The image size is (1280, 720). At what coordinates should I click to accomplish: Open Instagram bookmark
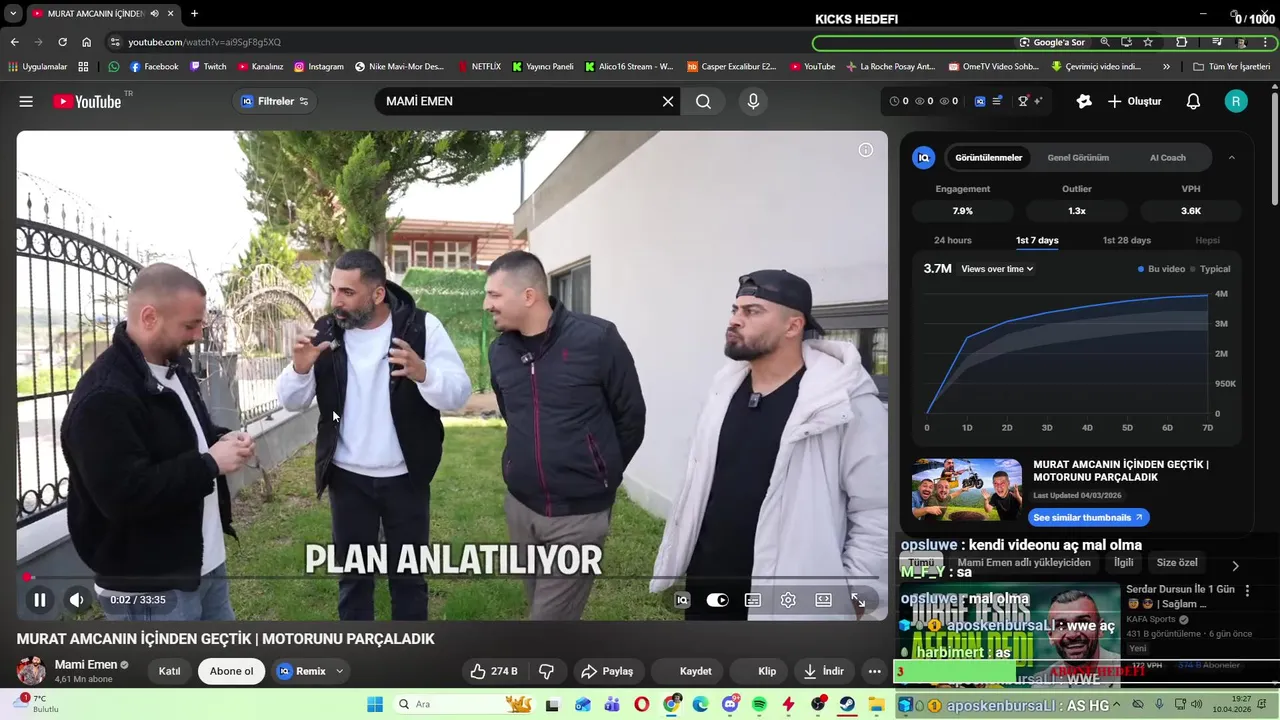click(x=318, y=67)
